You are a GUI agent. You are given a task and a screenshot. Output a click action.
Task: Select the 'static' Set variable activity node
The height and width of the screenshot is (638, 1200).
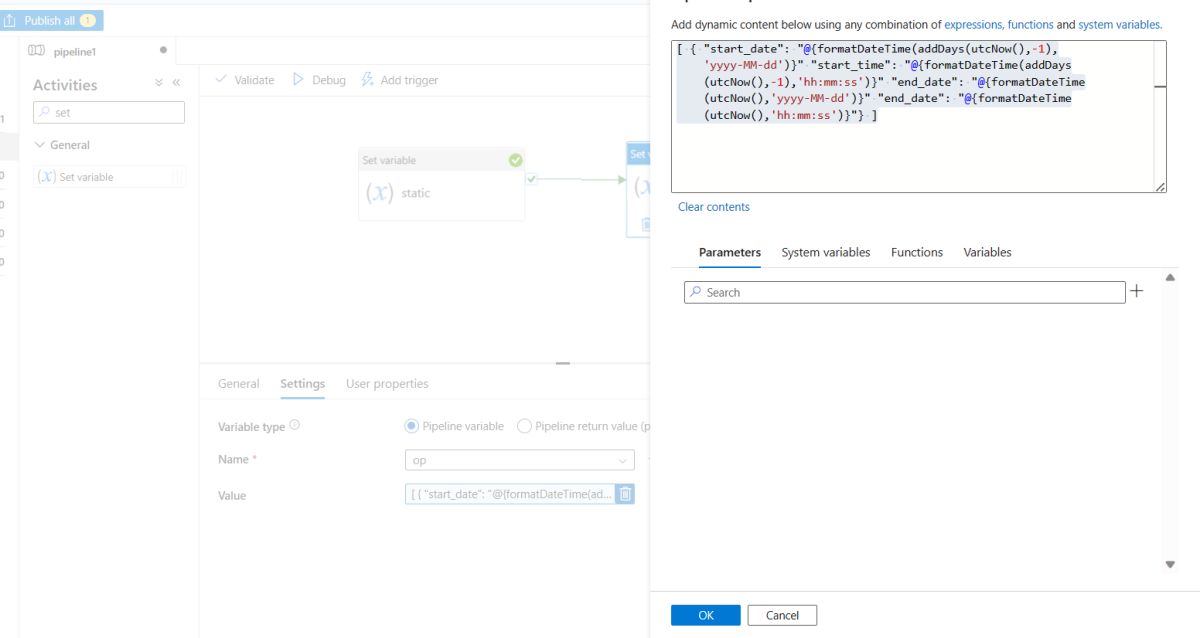click(441, 184)
